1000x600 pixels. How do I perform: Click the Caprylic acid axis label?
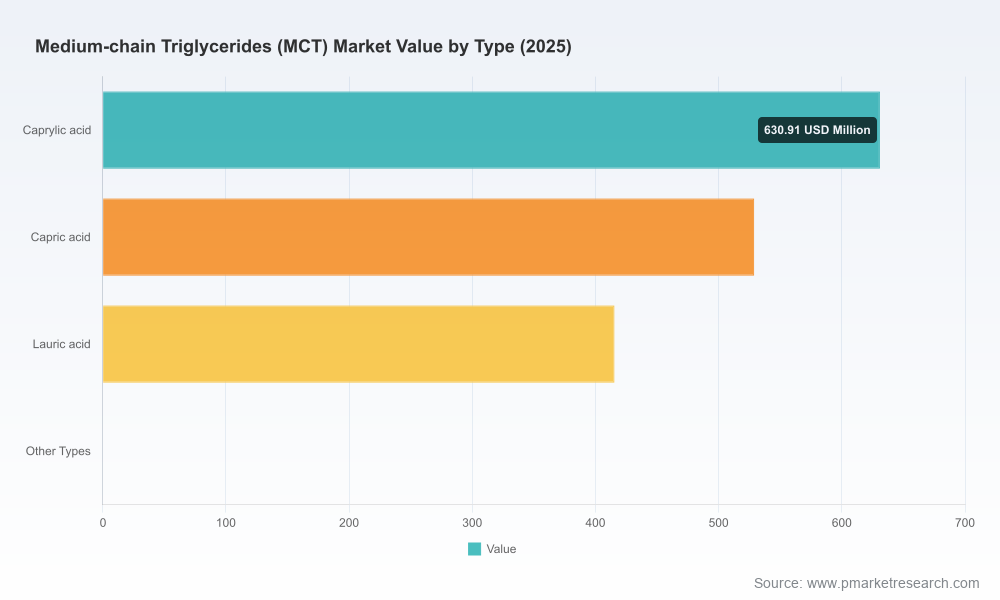click(x=57, y=130)
